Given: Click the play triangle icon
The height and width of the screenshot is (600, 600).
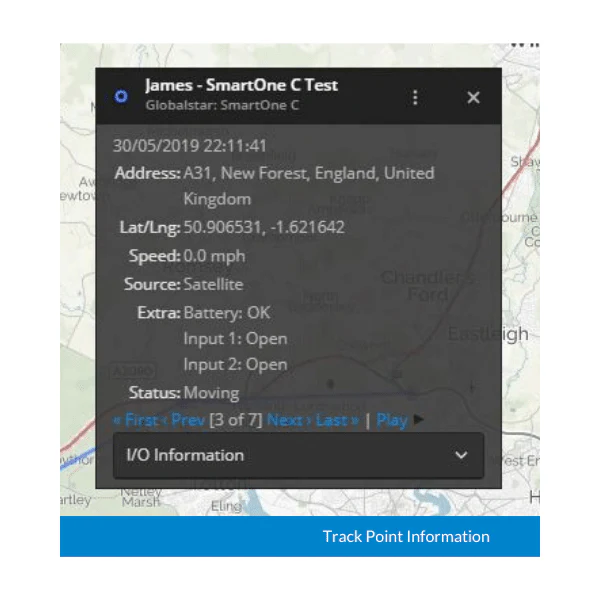Looking at the screenshot, I should click(x=419, y=419).
